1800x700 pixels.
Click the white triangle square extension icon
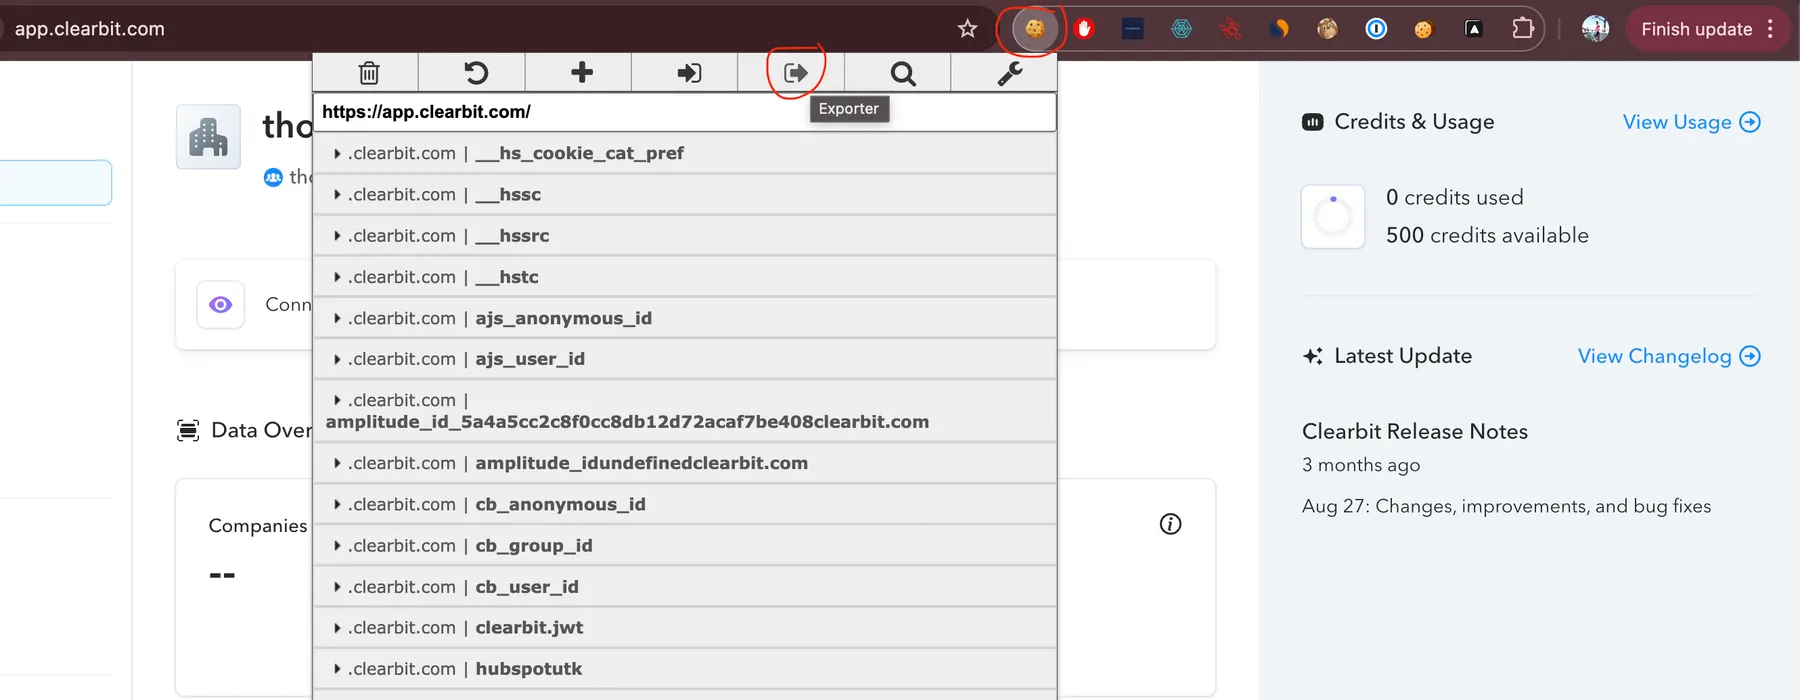coord(1473,29)
